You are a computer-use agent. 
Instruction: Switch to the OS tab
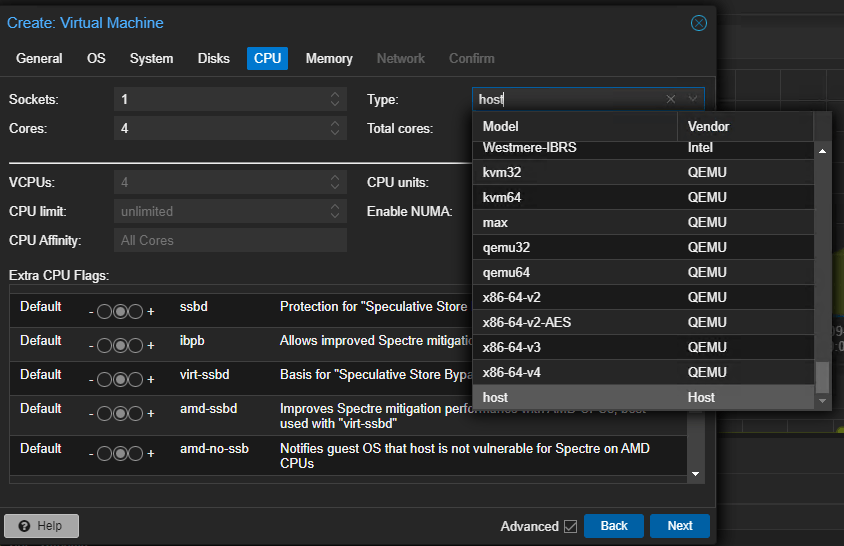96,58
